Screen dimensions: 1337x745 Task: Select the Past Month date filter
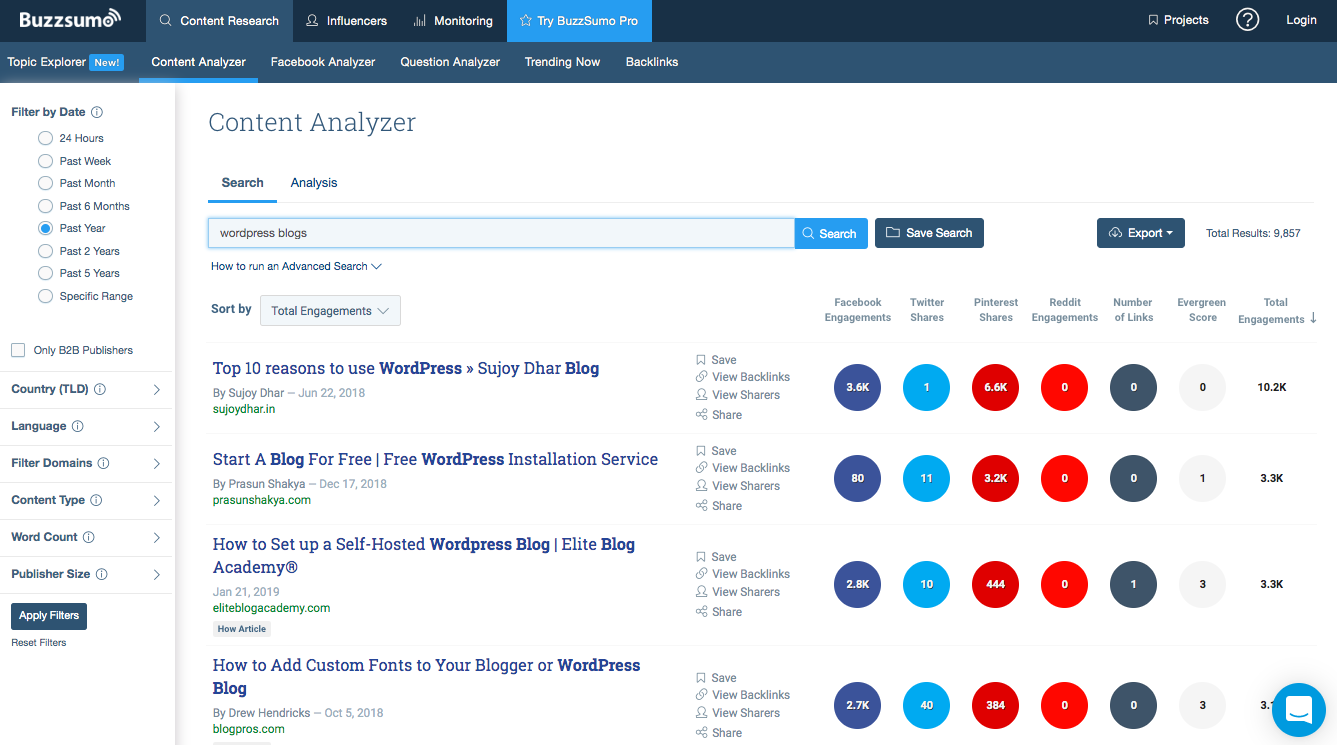click(44, 183)
